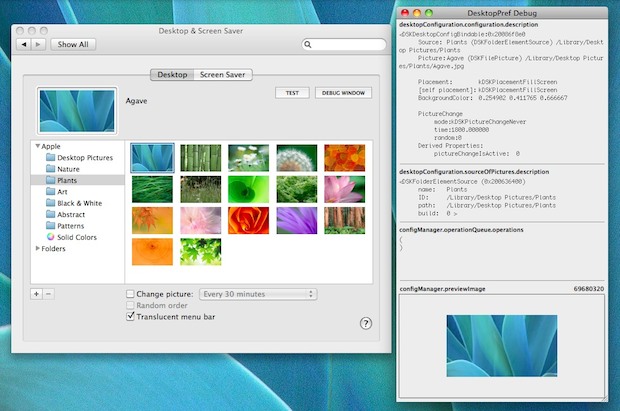The height and width of the screenshot is (411, 620).
Task: Choose the dry meadow grass wallpaper thumbnail
Action: click(200, 189)
